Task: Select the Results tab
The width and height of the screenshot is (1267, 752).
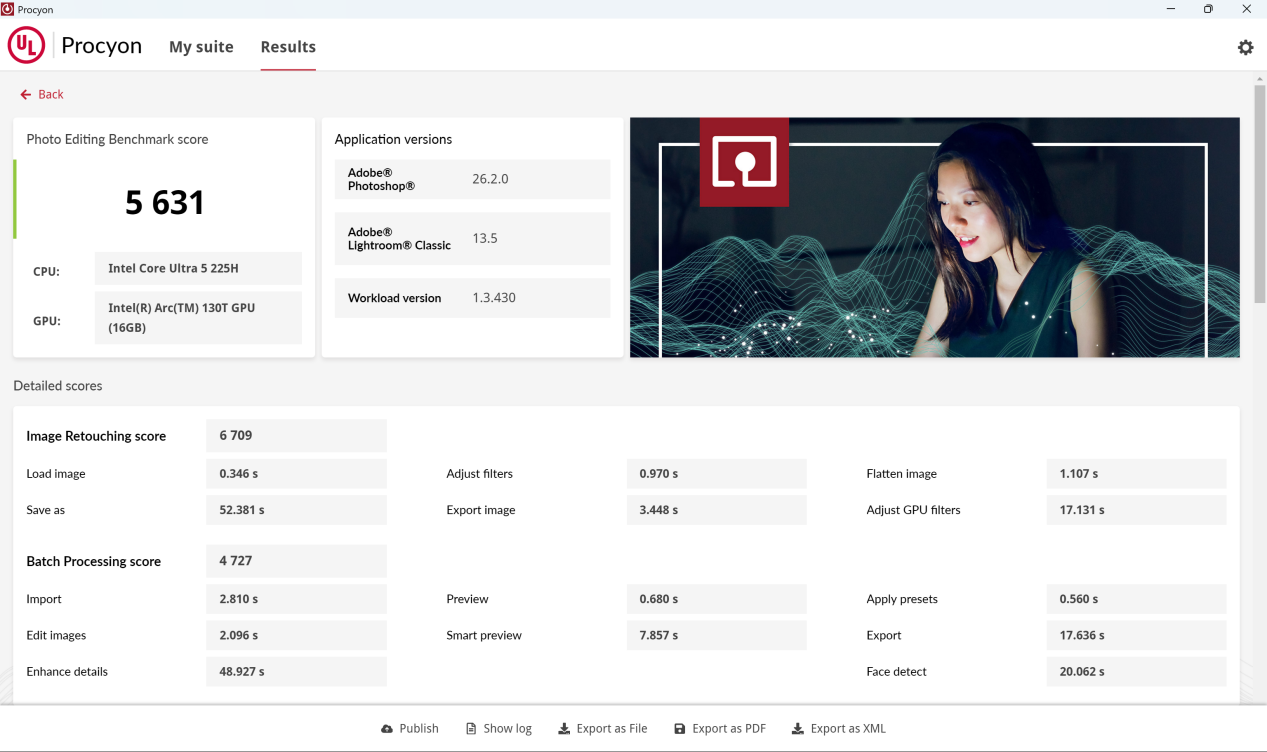Action: (288, 47)
